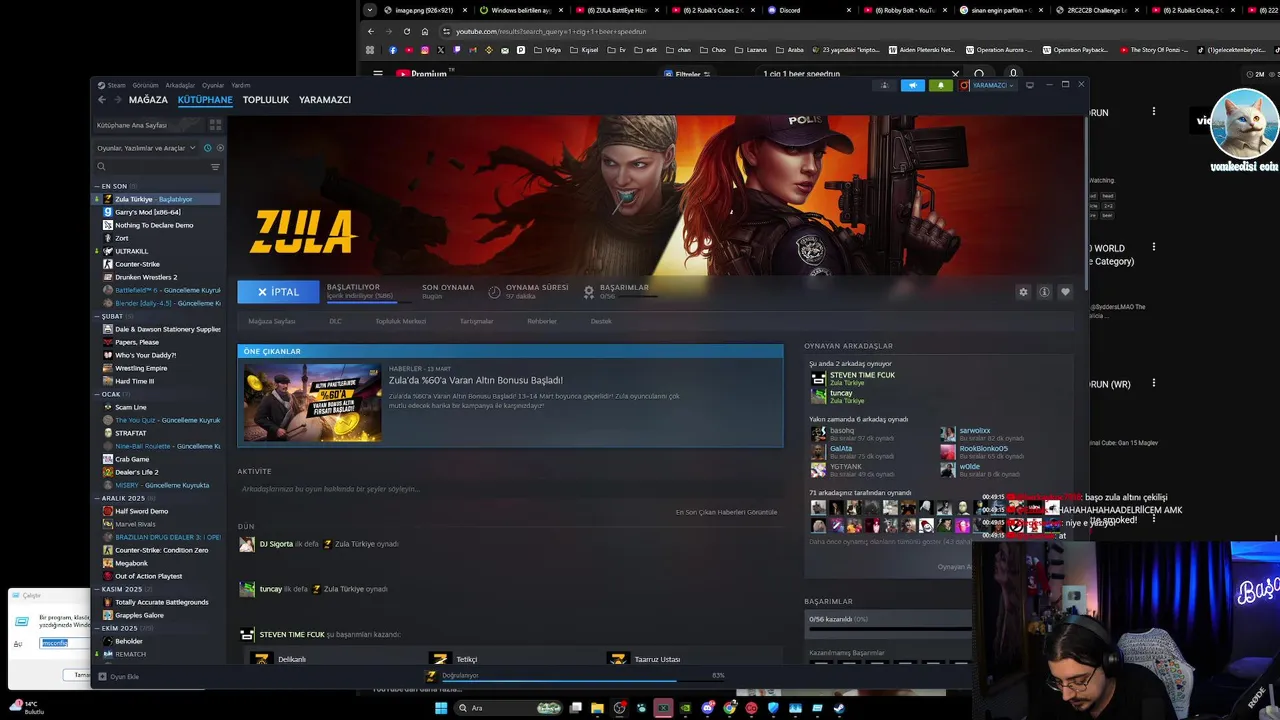The width and height of the screenshot is (1280, 720).
Task: Open YARAMAZCI account dropdown in top bar
Action: [988, 85]
